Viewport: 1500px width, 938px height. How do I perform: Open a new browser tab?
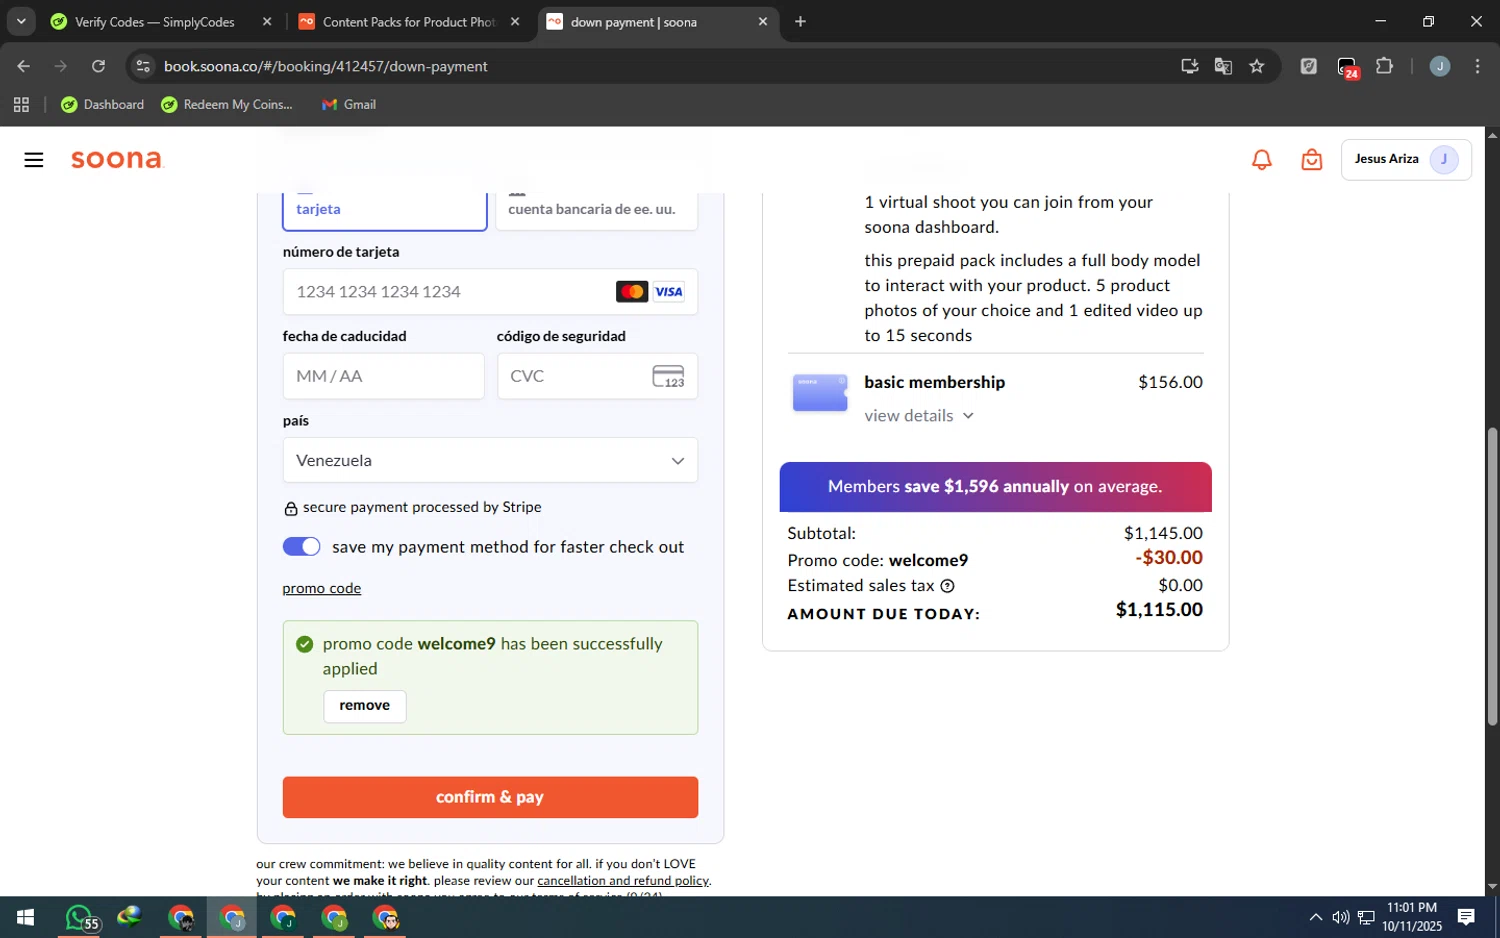[800, 22]
